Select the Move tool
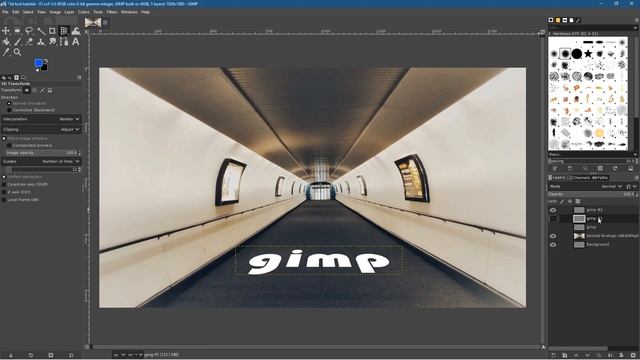 coord(6,31)
